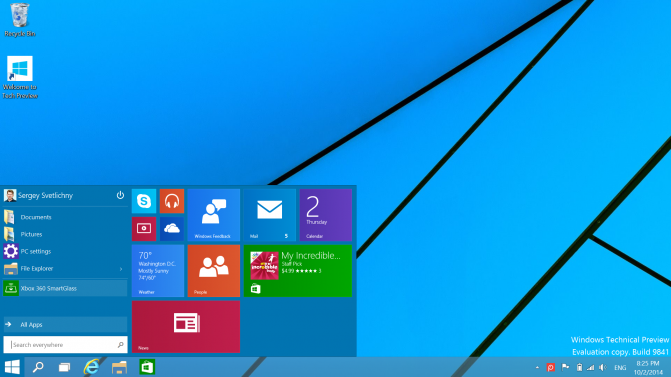This screenshot has width=671, height=377.
Task: Open the red Video tile
Action: [x=144, y=229]
